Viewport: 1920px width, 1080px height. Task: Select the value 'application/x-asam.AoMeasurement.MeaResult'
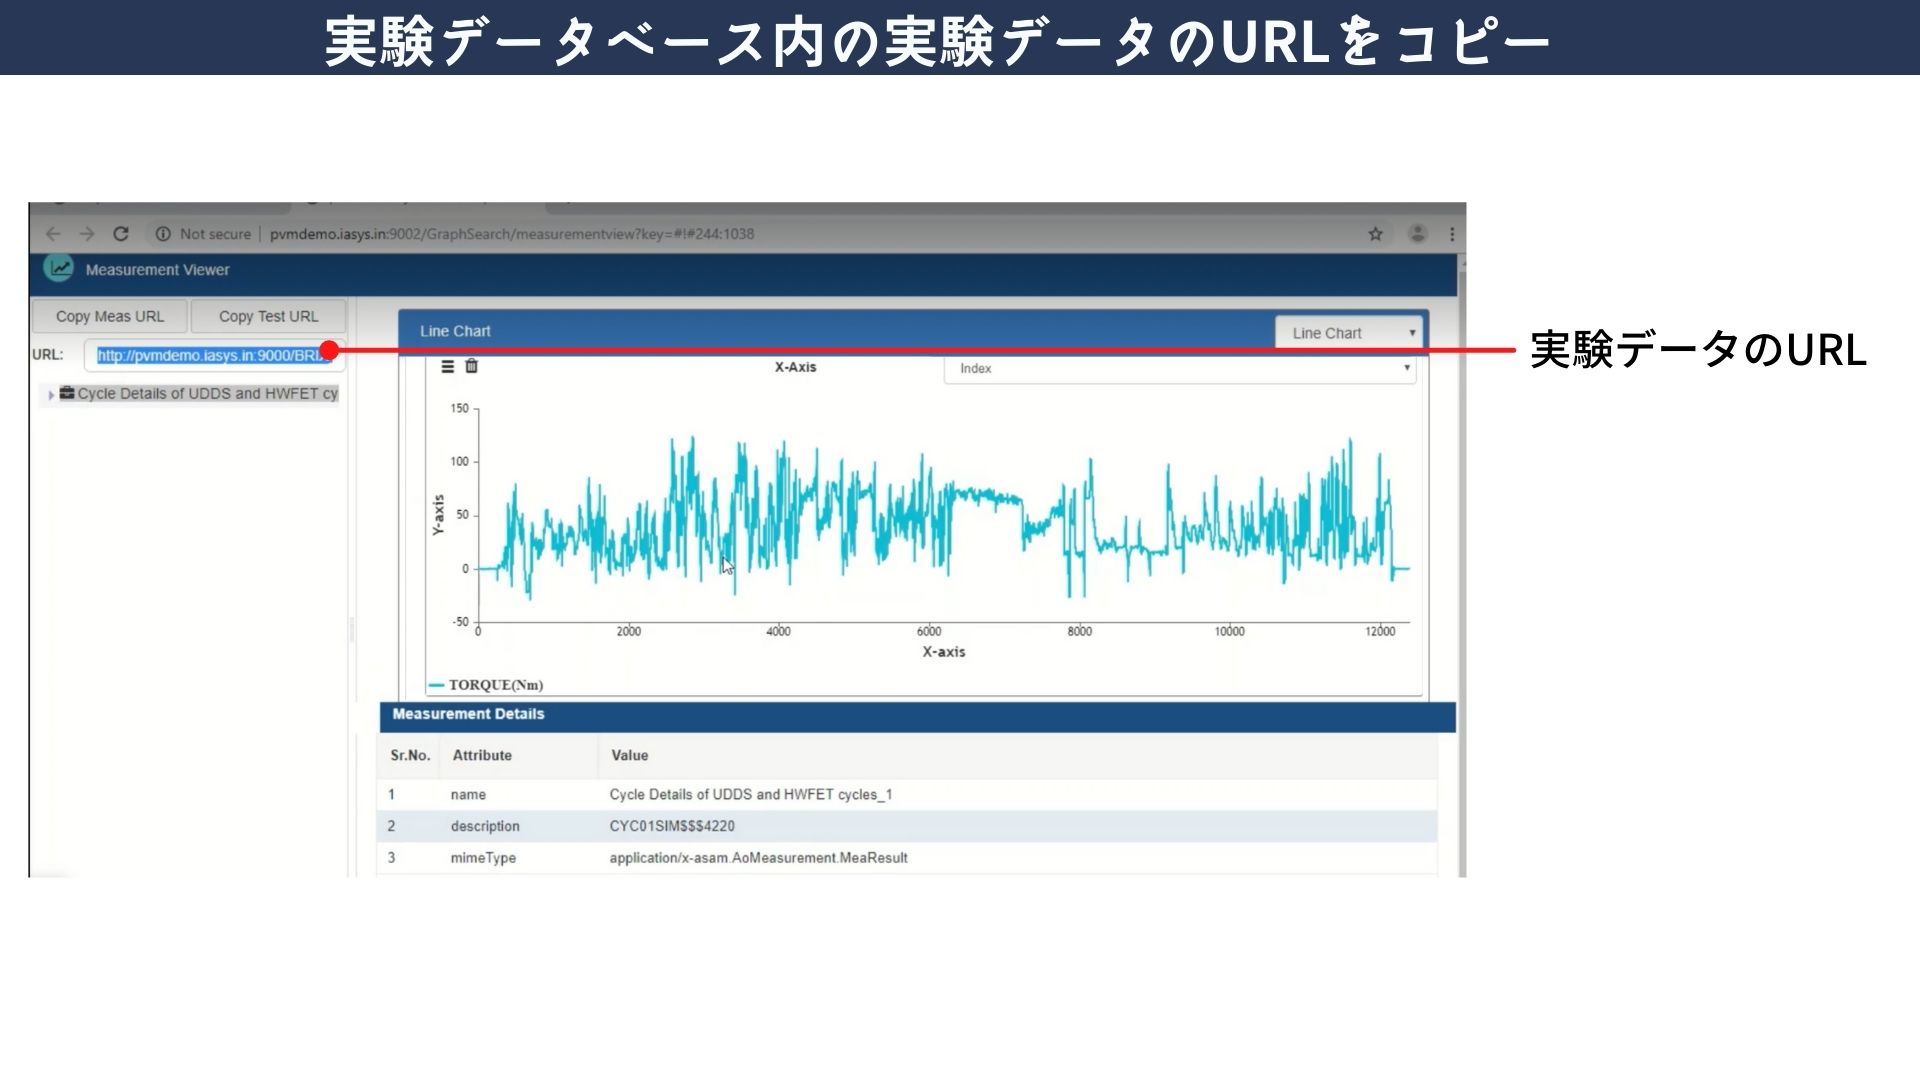click(759, 858)
